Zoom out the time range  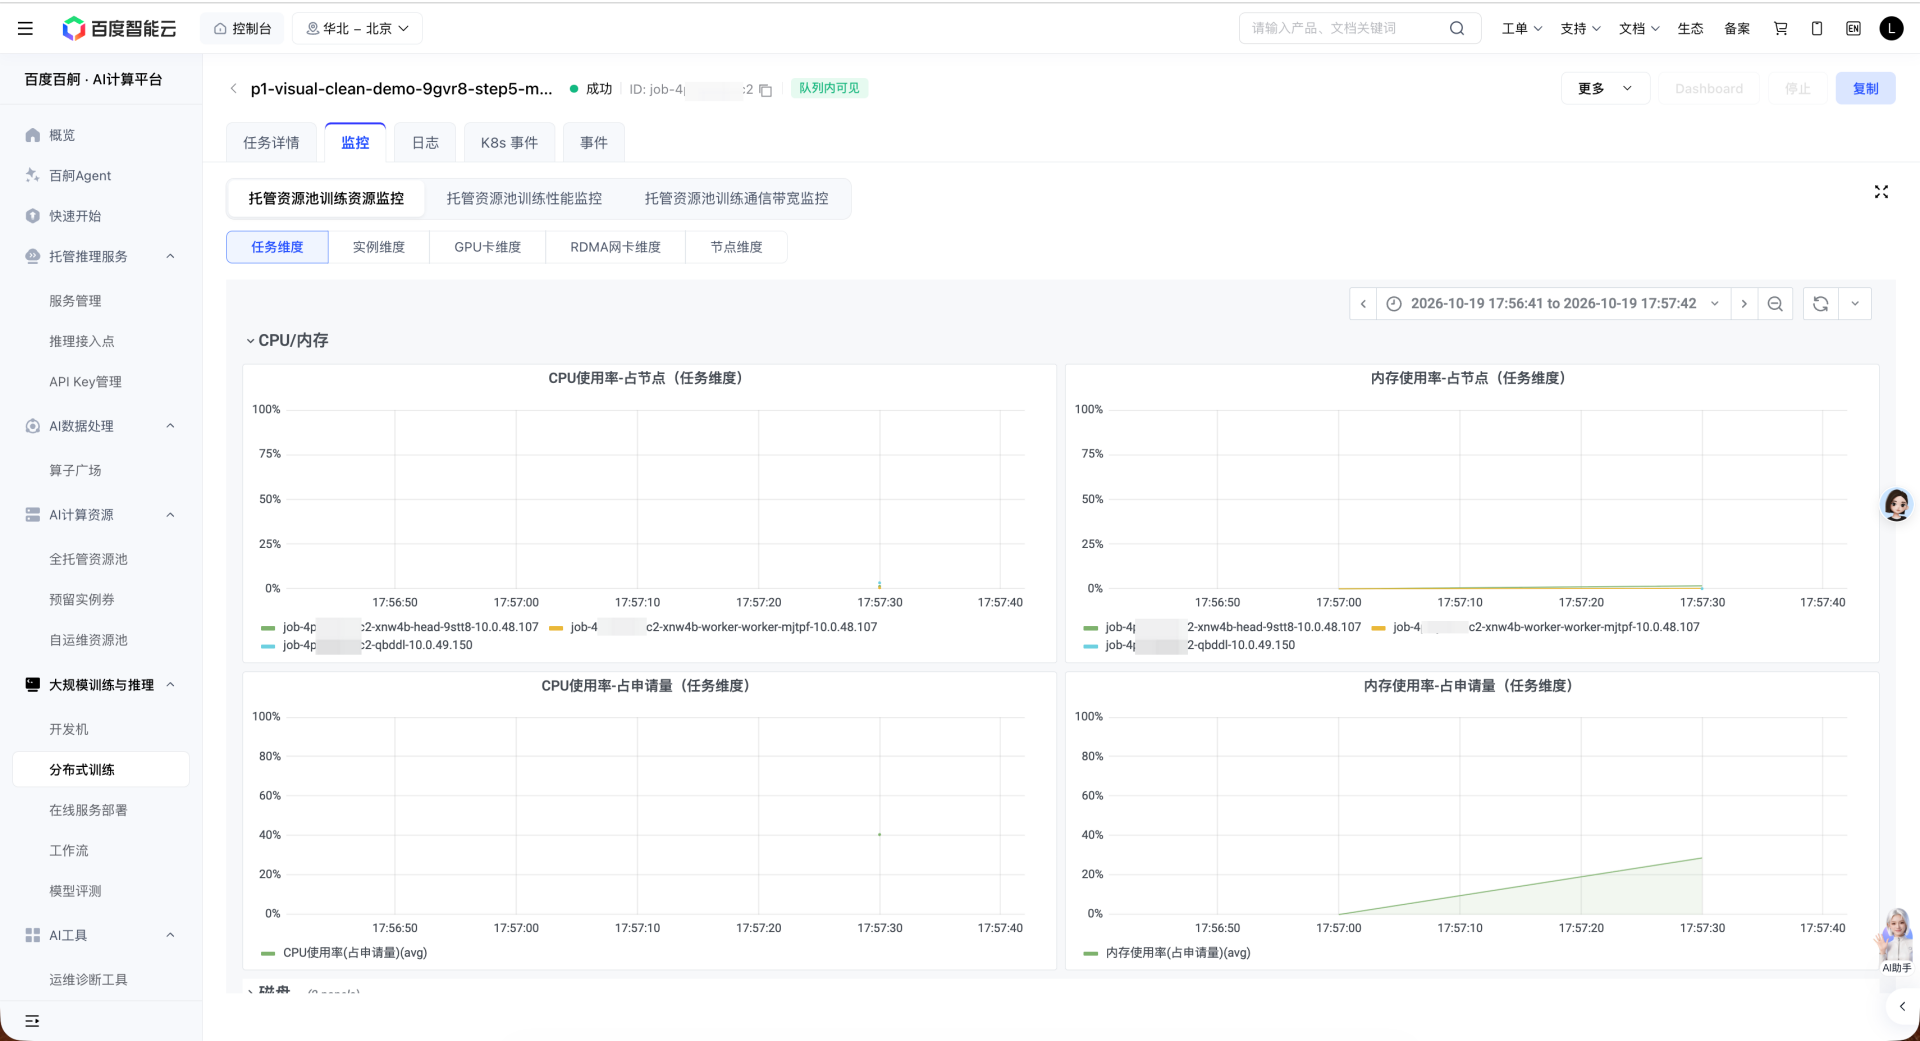[1775, 304]
